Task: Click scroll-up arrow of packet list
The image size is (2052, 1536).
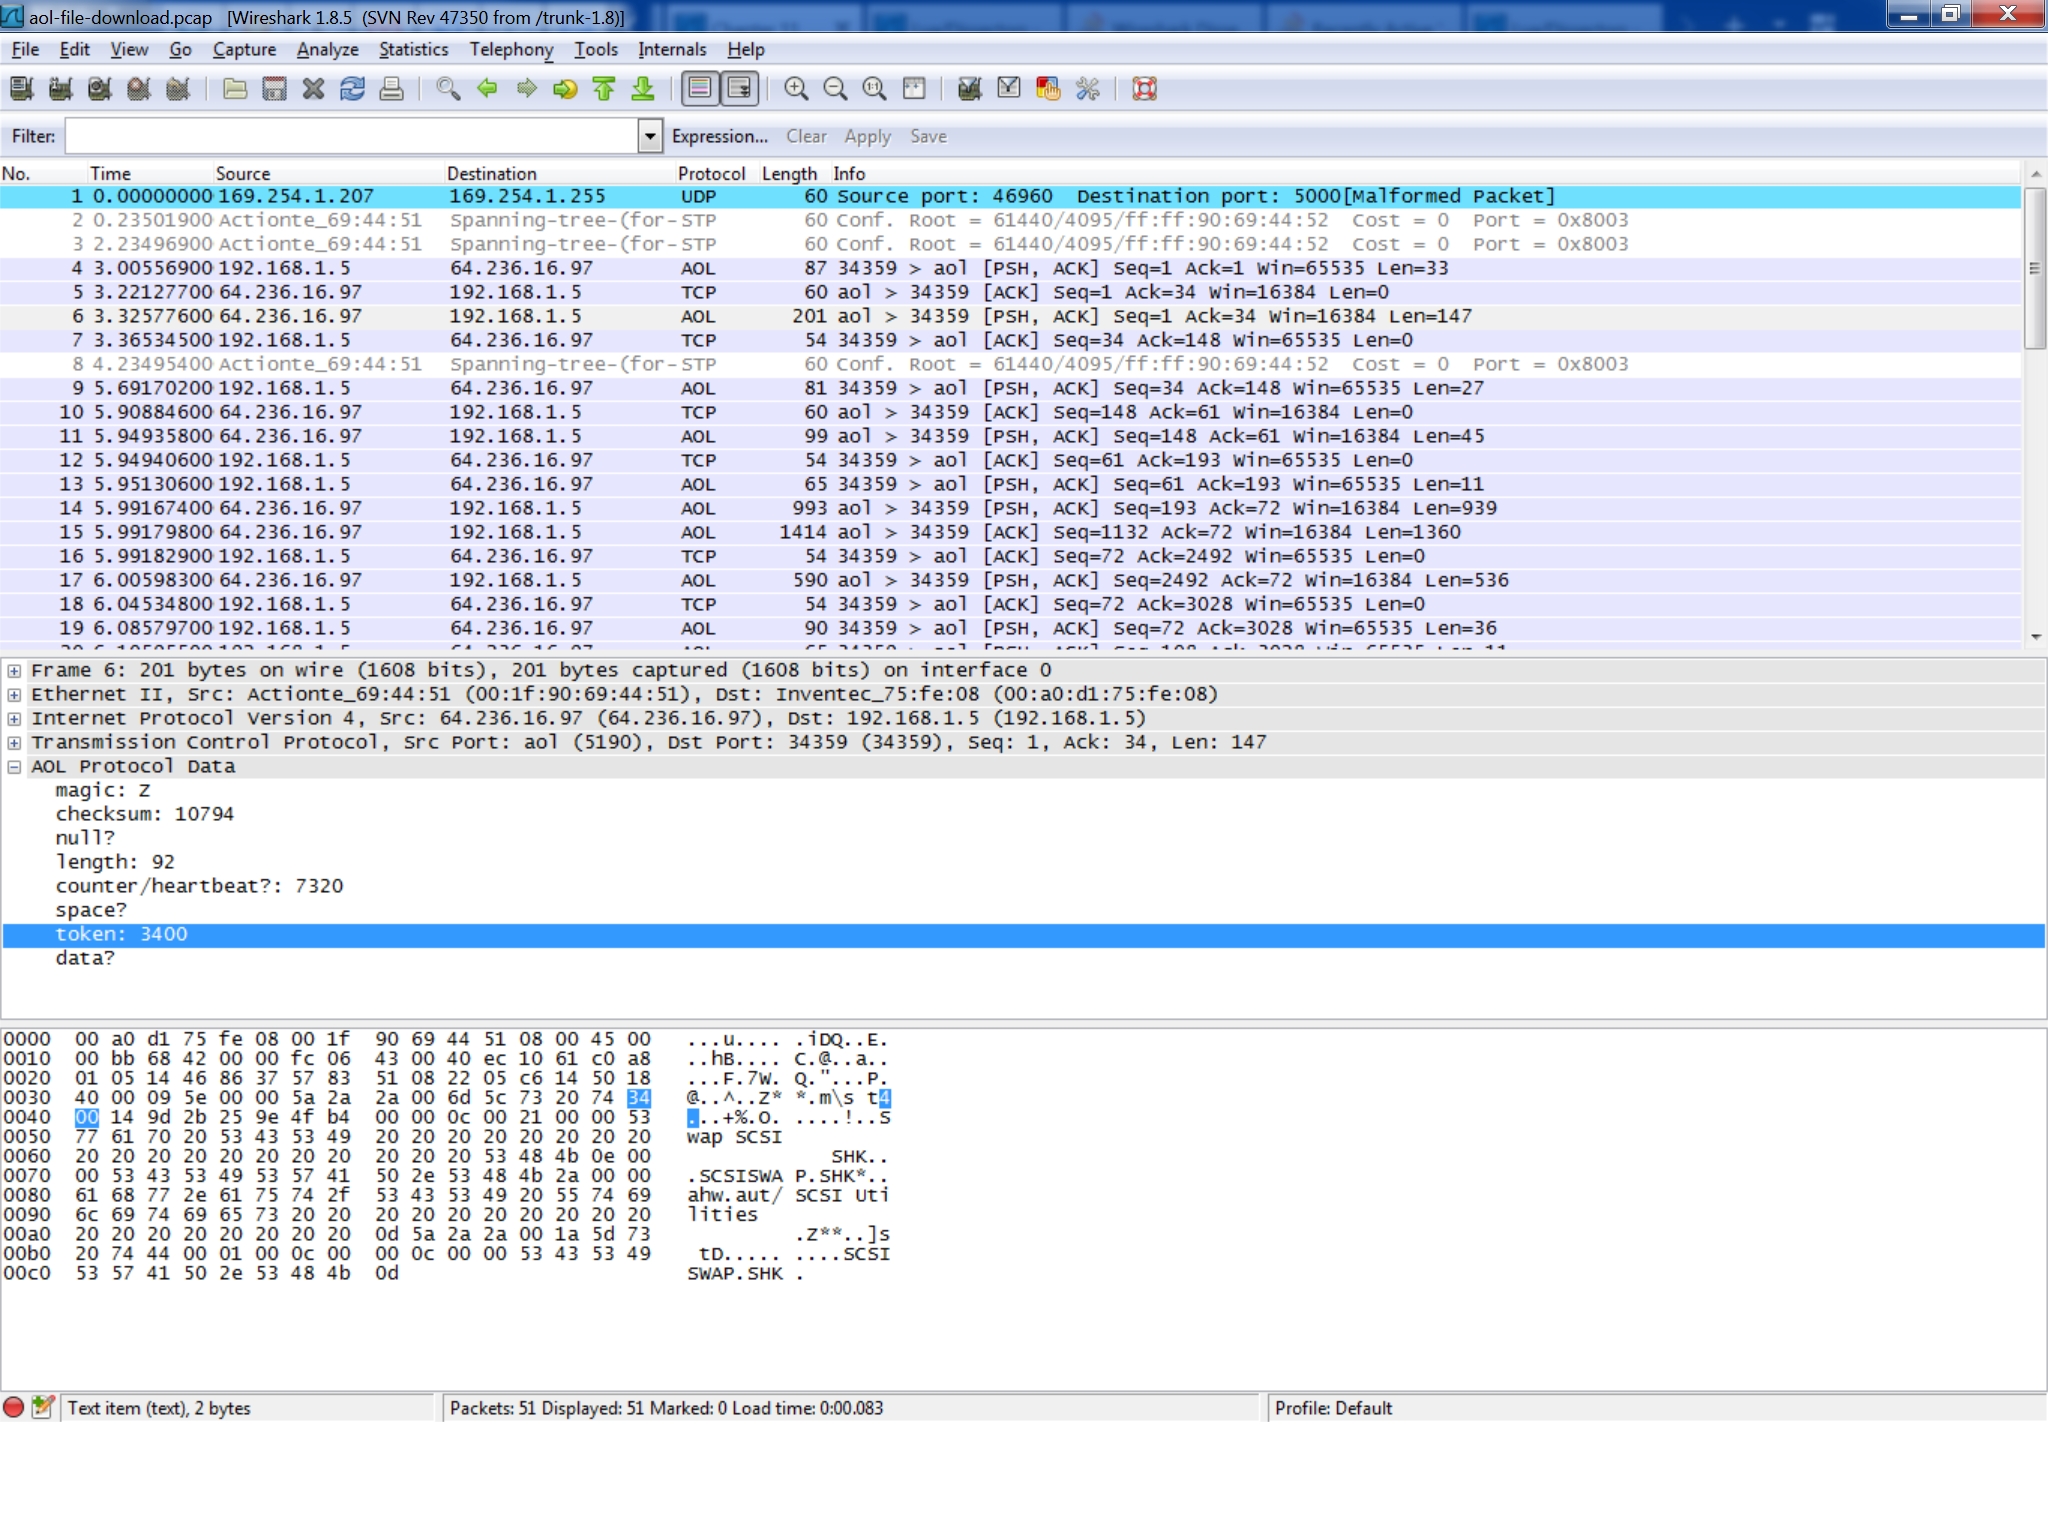Action: pos(2034,174)
